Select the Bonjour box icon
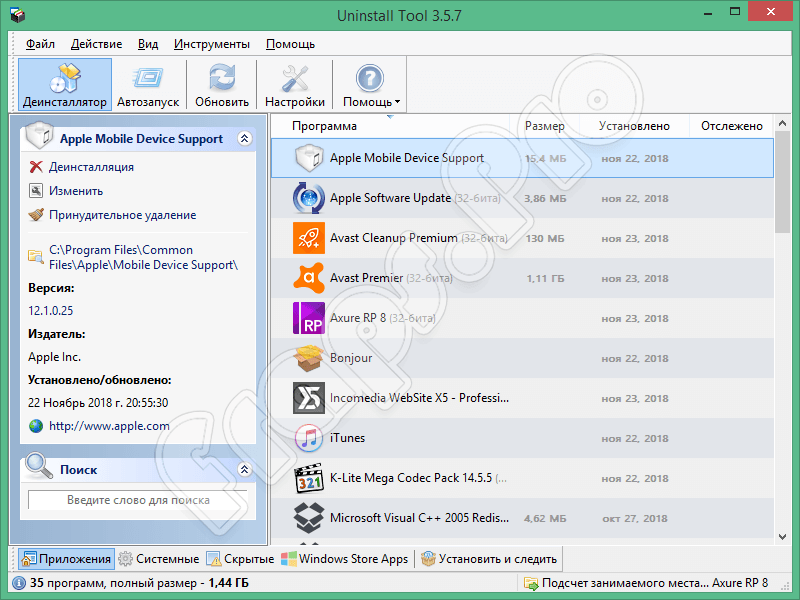The image size is (800, 600). click(x=309, y=358)
